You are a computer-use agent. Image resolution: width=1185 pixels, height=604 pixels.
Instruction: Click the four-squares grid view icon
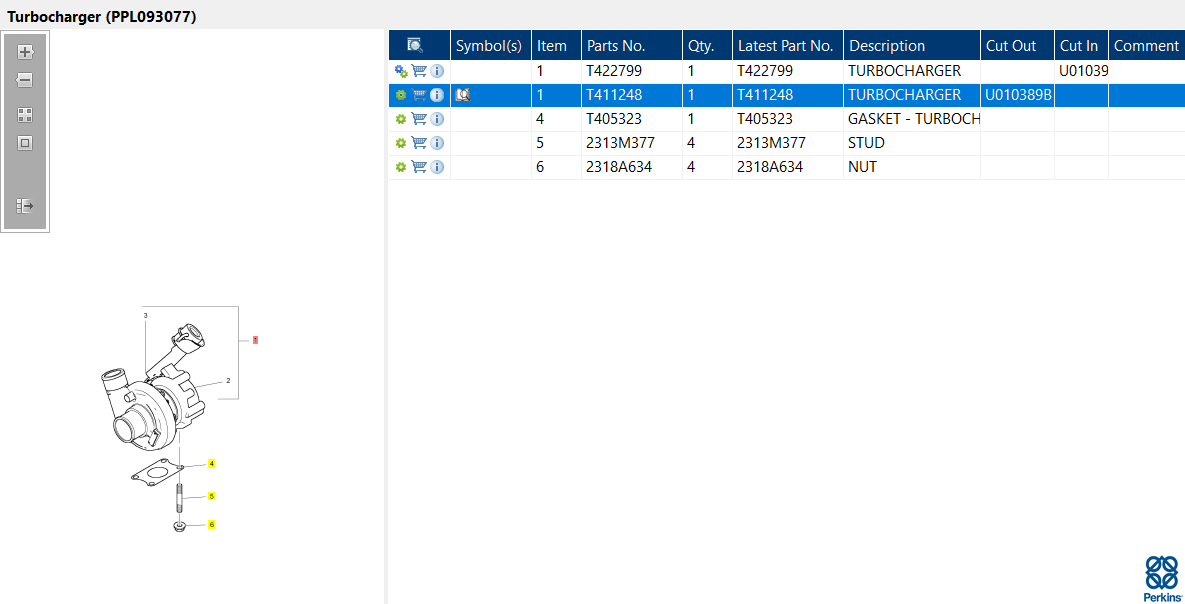click(25, 115)
